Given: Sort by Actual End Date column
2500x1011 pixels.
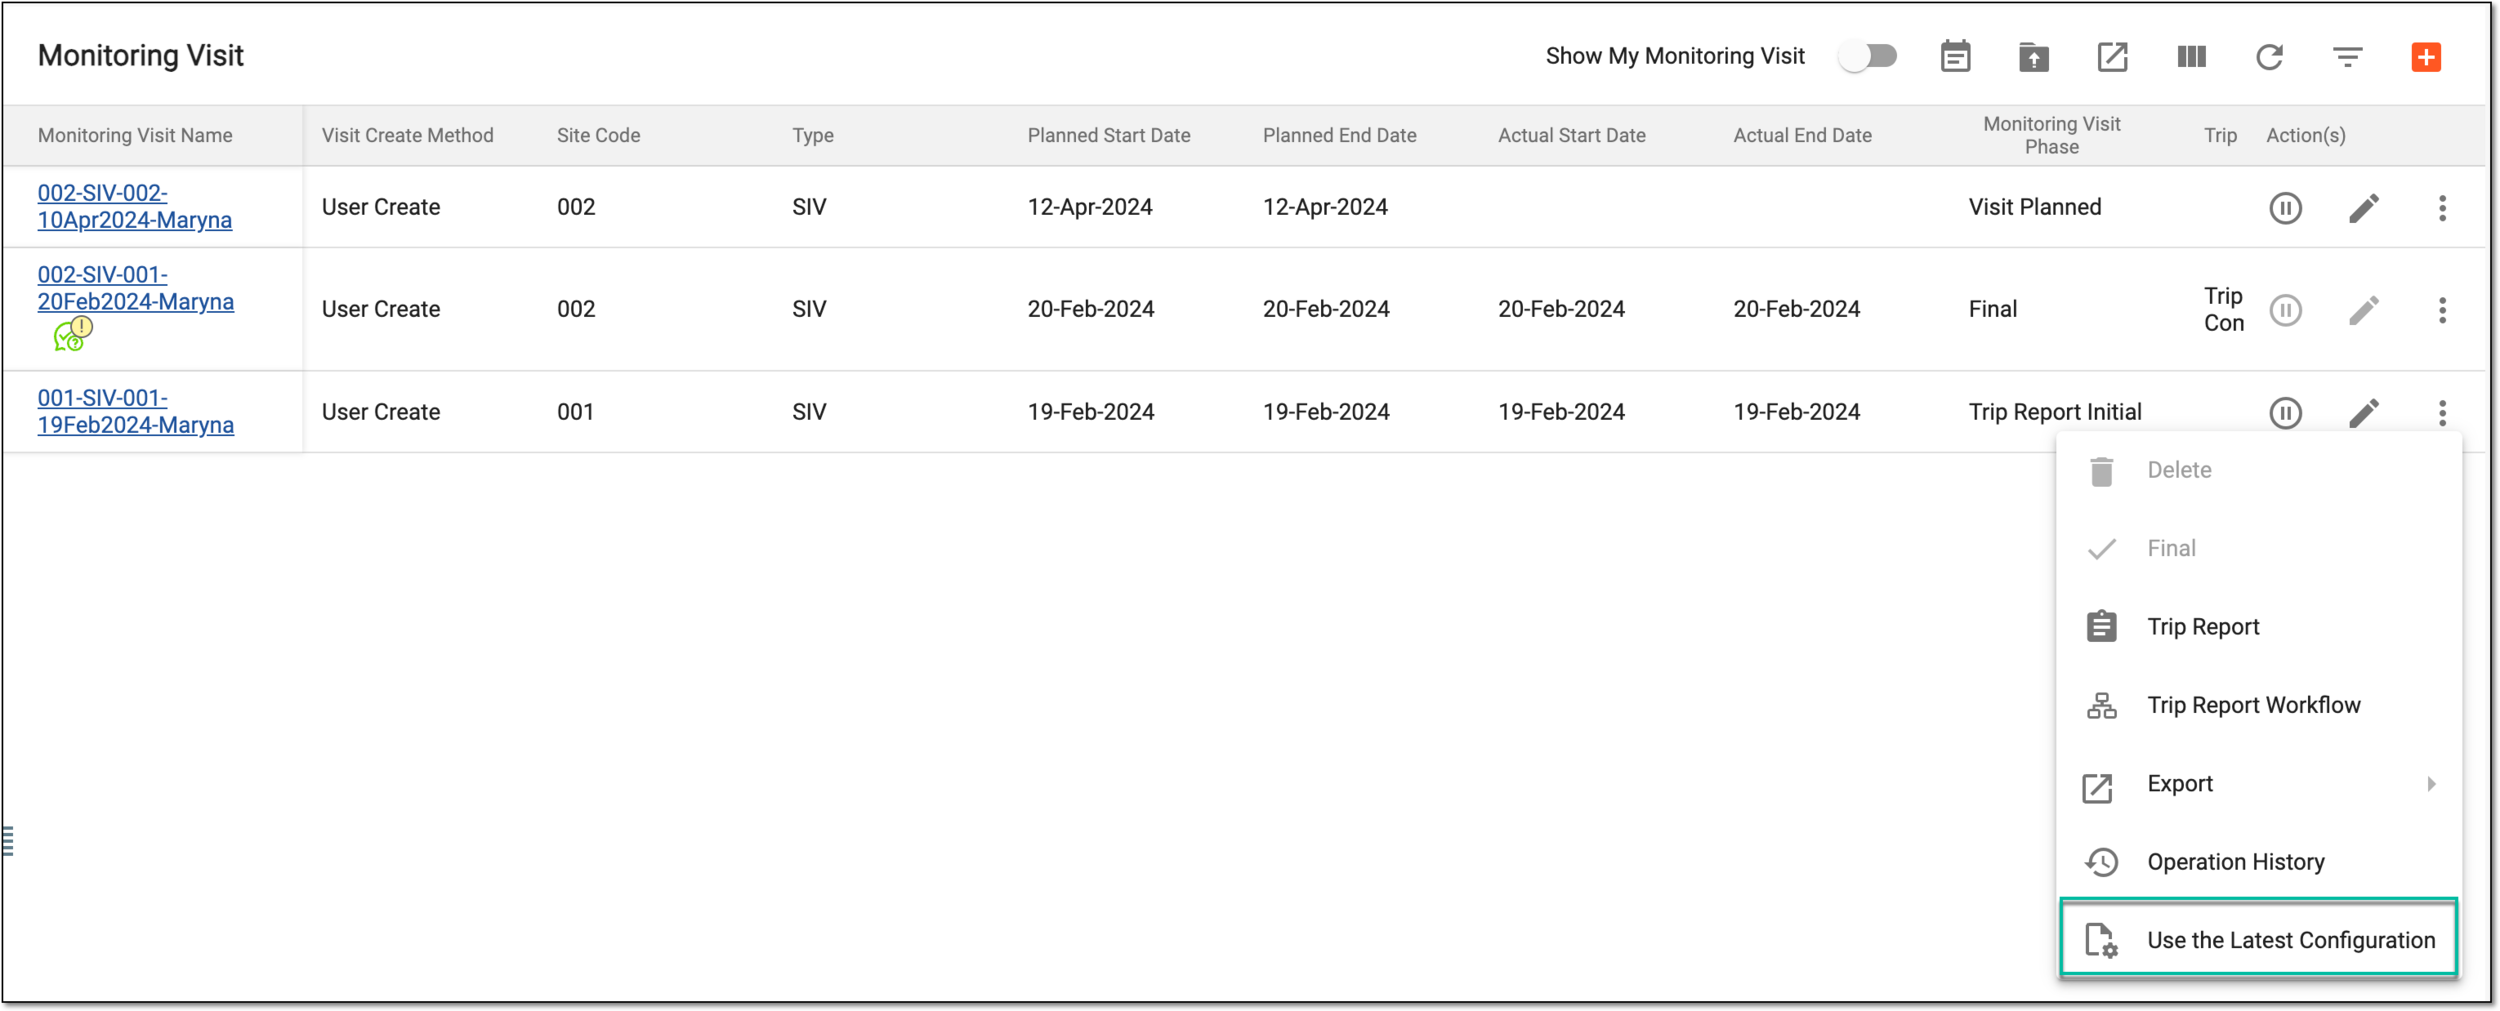Looking at the screenshot, I should (1802, 135).
